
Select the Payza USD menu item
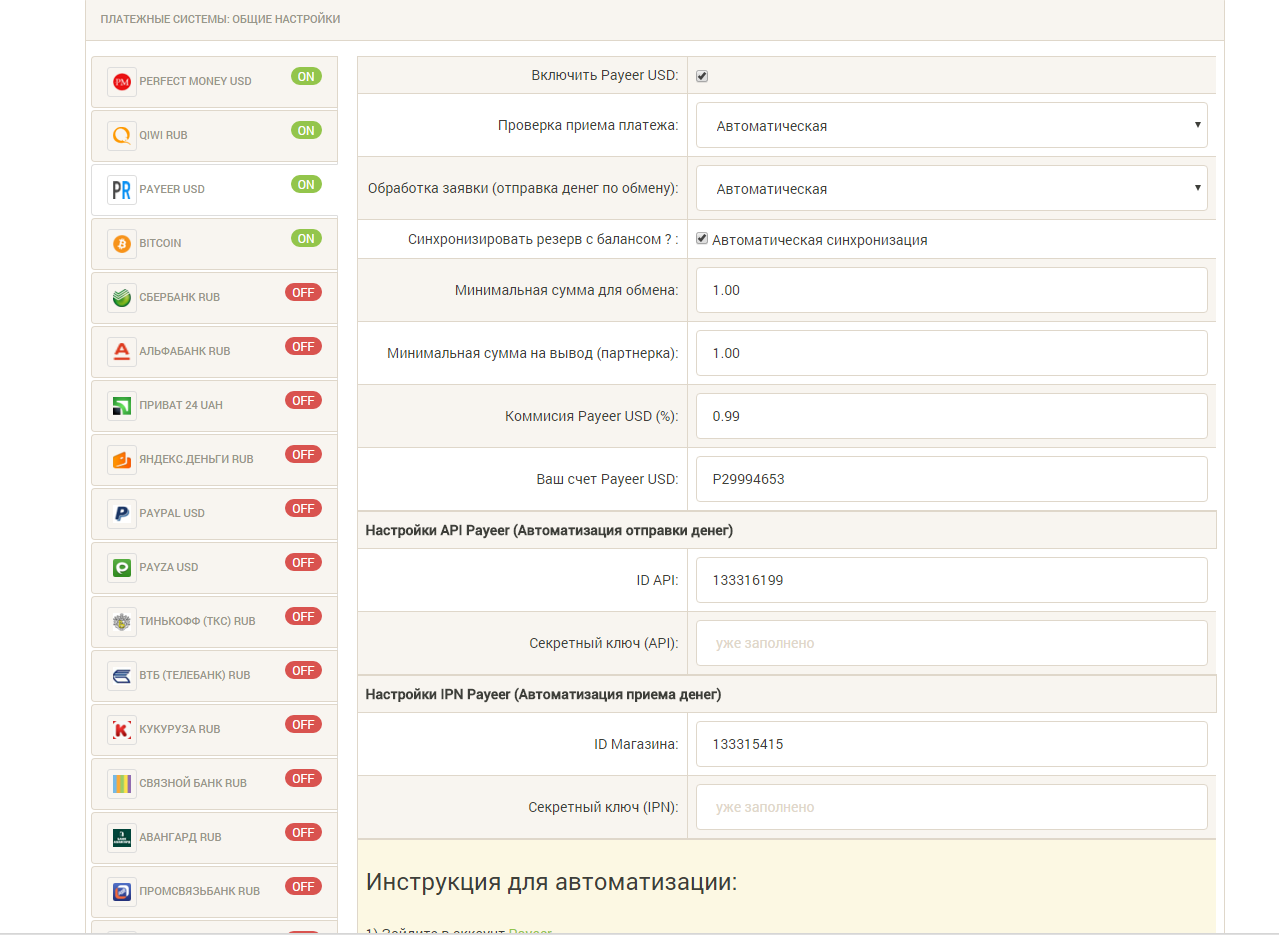tap(214, 568)
